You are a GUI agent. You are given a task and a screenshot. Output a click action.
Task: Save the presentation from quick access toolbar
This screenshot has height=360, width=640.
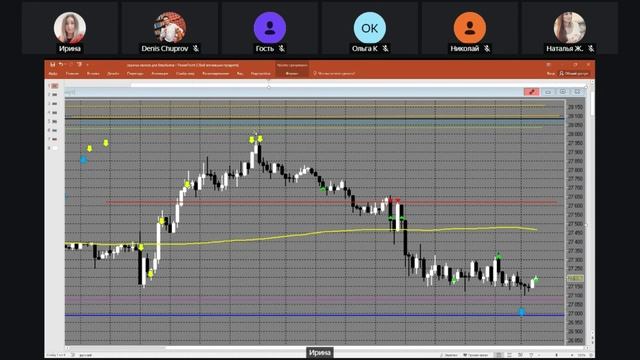tap(52, 64)
